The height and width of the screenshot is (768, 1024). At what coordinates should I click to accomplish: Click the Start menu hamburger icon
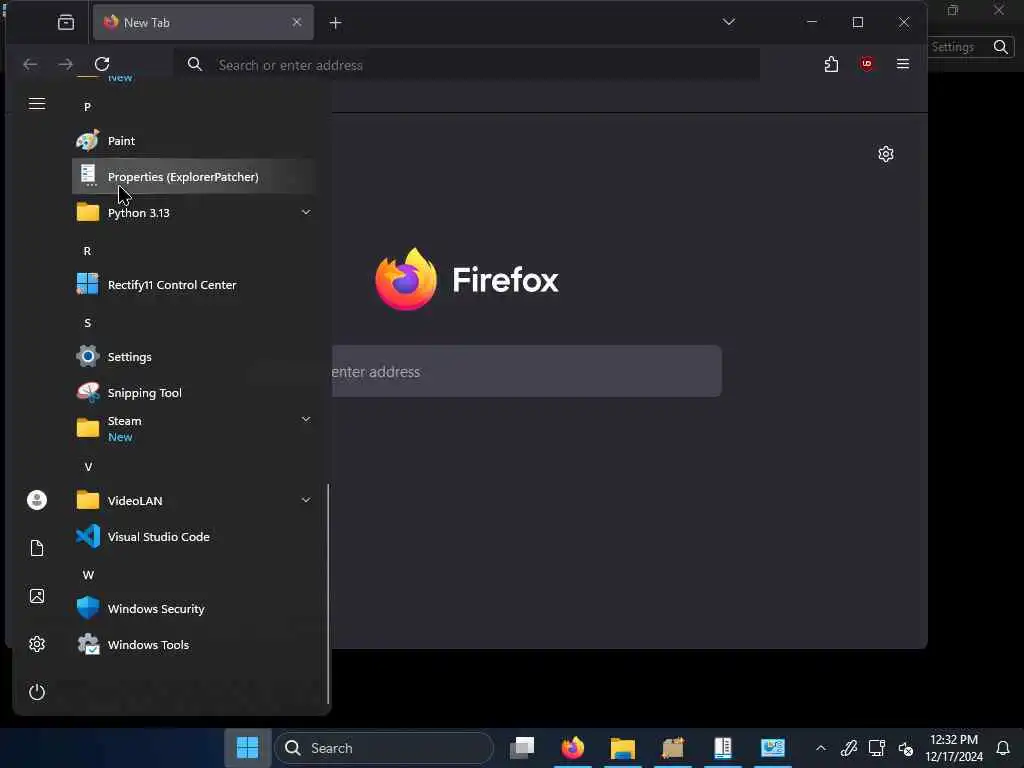[x=37, y=104]
